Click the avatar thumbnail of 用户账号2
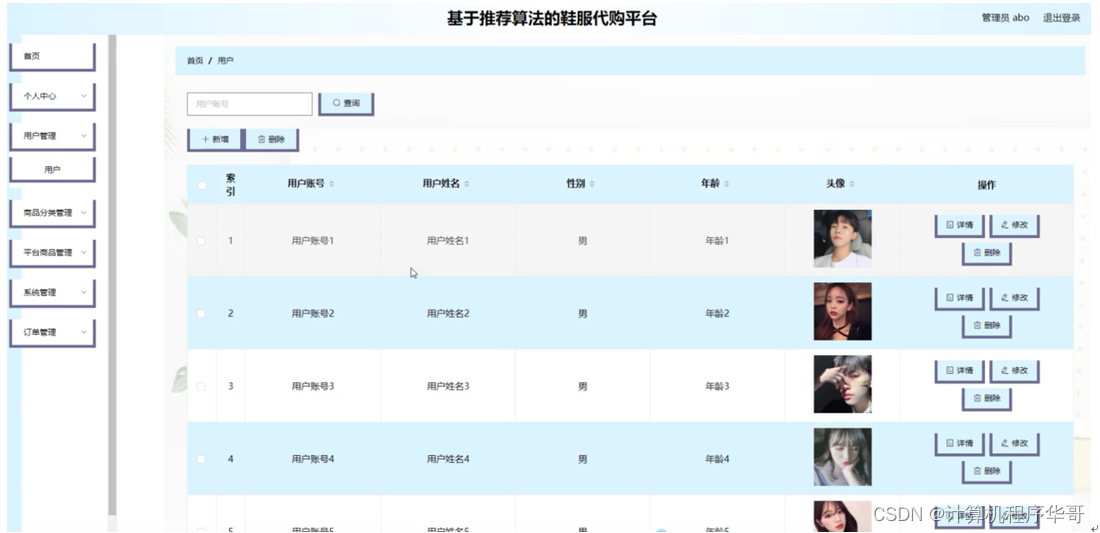Image resolution: width=1100 pixels, height=533 pixels. (843, 311)
